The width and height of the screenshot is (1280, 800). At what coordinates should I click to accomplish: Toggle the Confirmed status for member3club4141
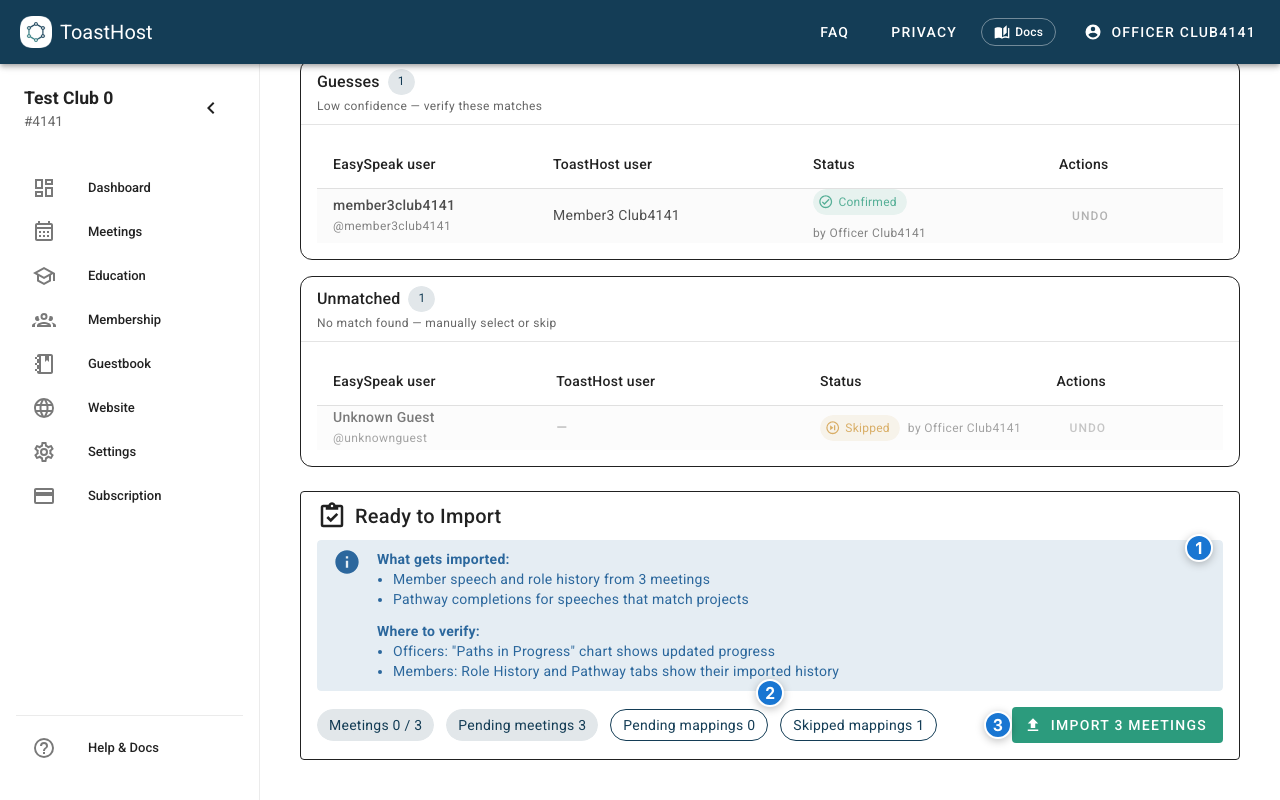(859, 202)
